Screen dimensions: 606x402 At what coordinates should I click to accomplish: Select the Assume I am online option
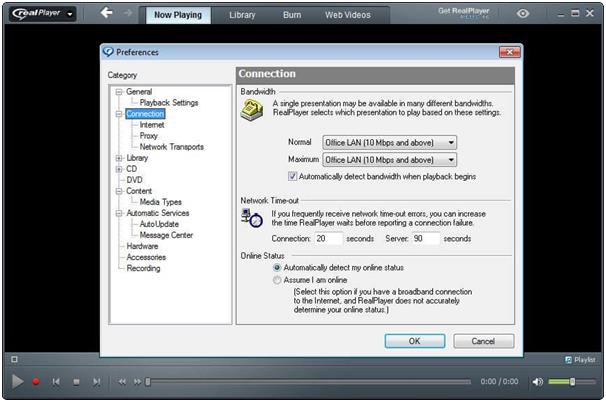click(277, 280)
